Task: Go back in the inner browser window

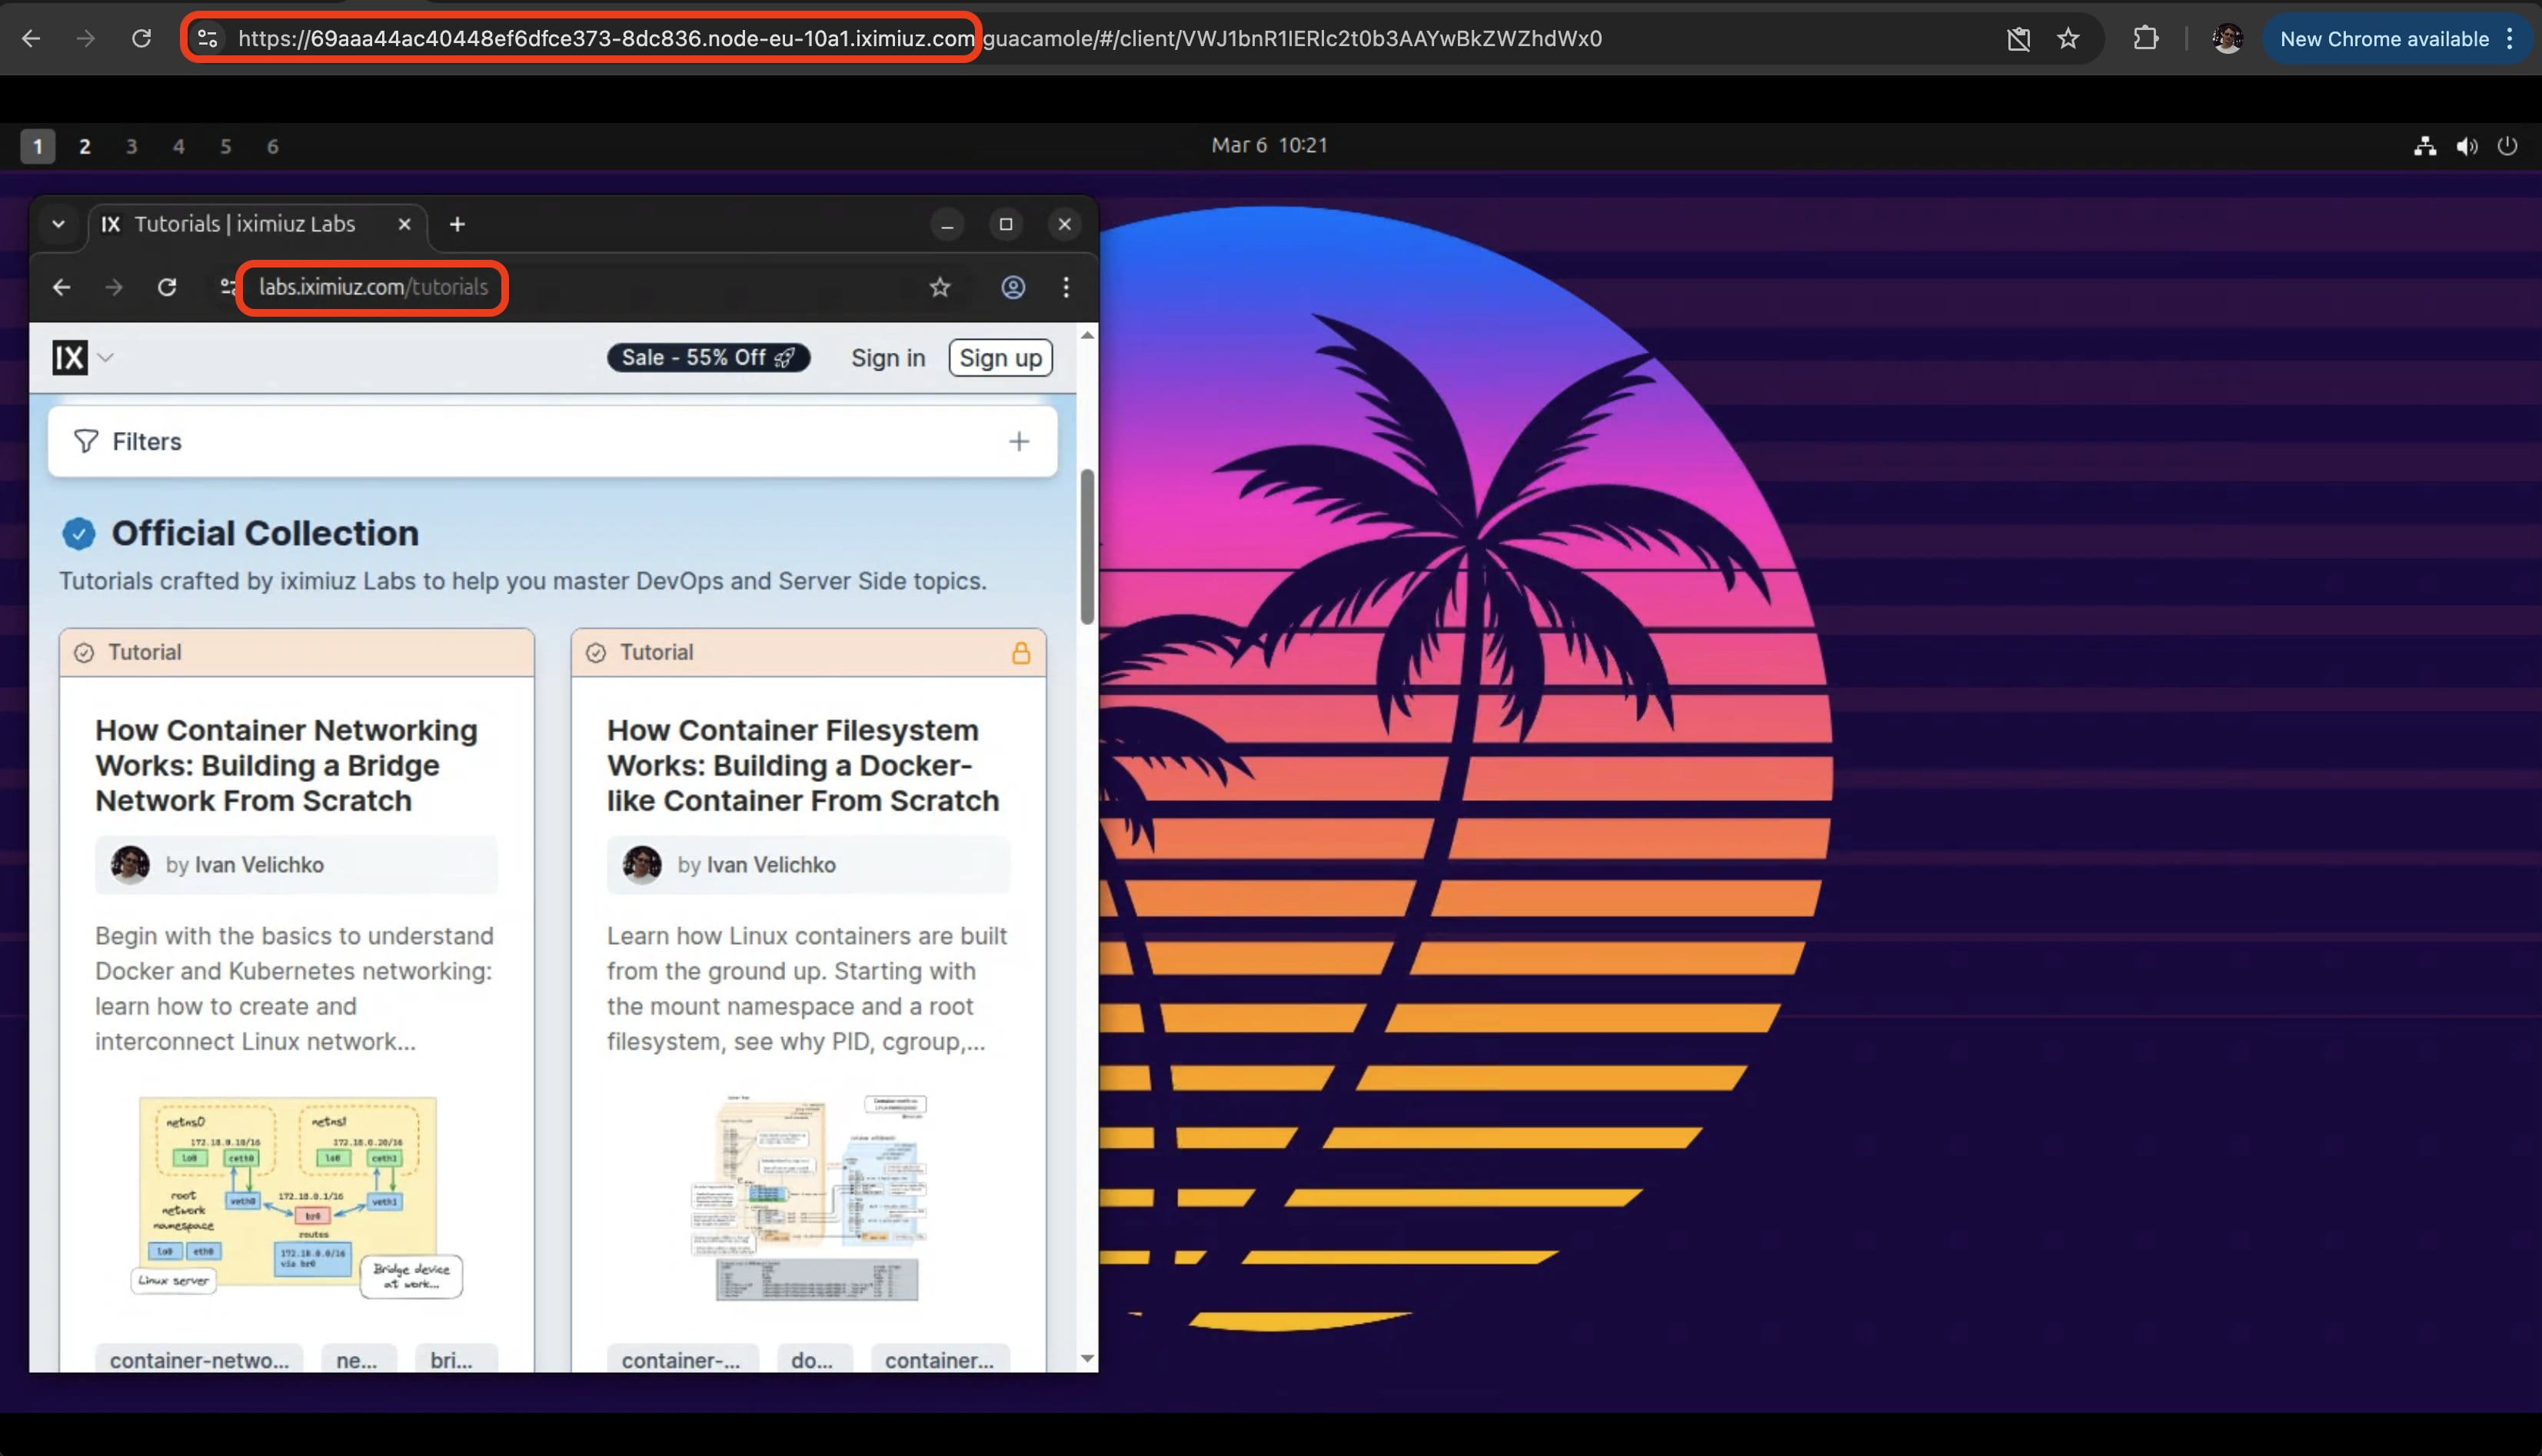Action: (x=61, y=287)
